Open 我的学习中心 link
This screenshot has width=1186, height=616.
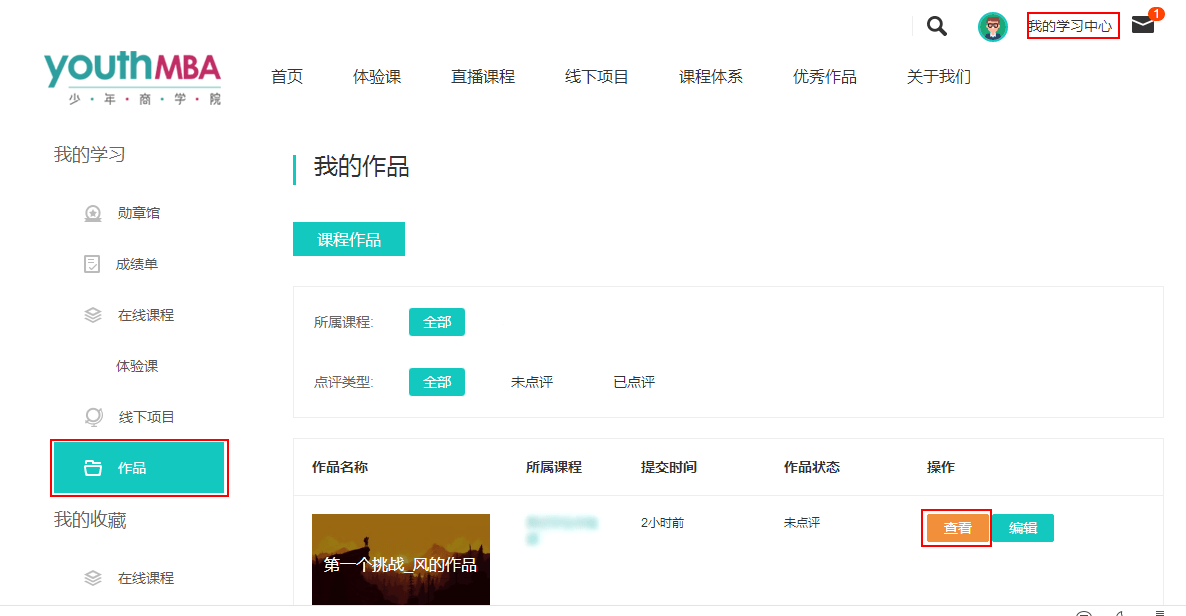click(x=1071, y=26)
